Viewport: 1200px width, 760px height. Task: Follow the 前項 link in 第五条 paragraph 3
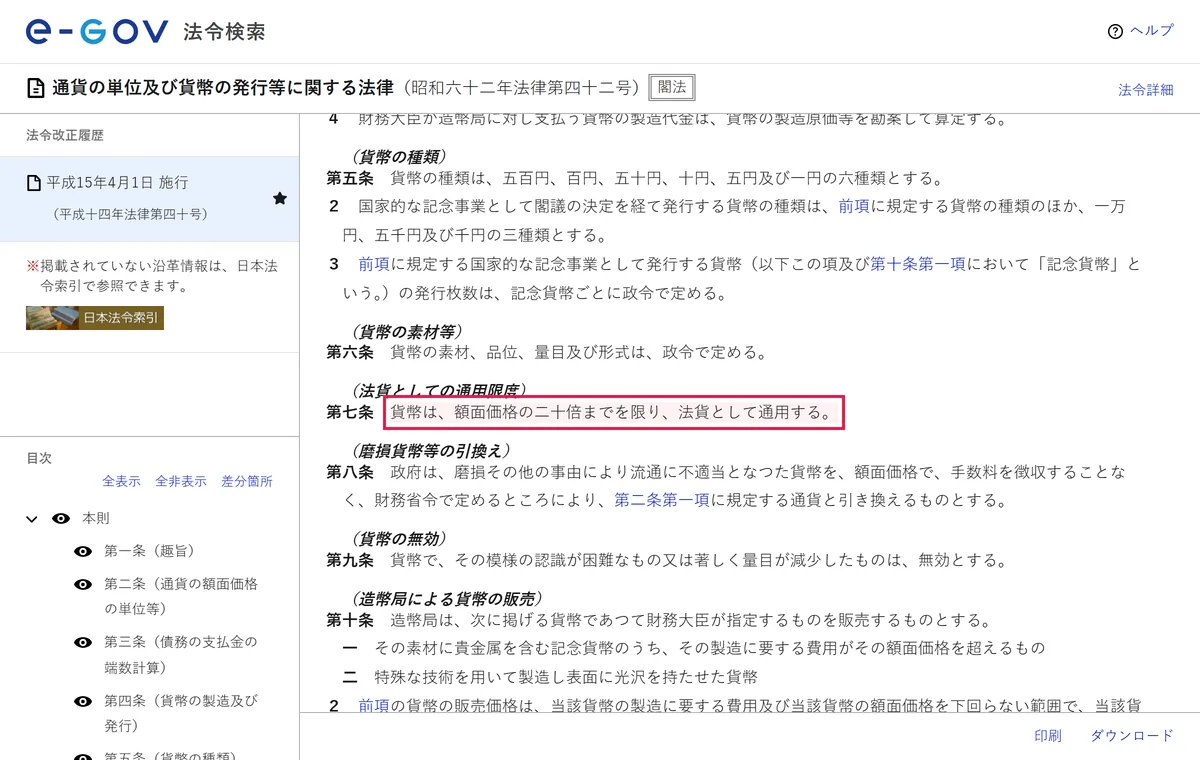pyautogui.click(x=374, y=265)
